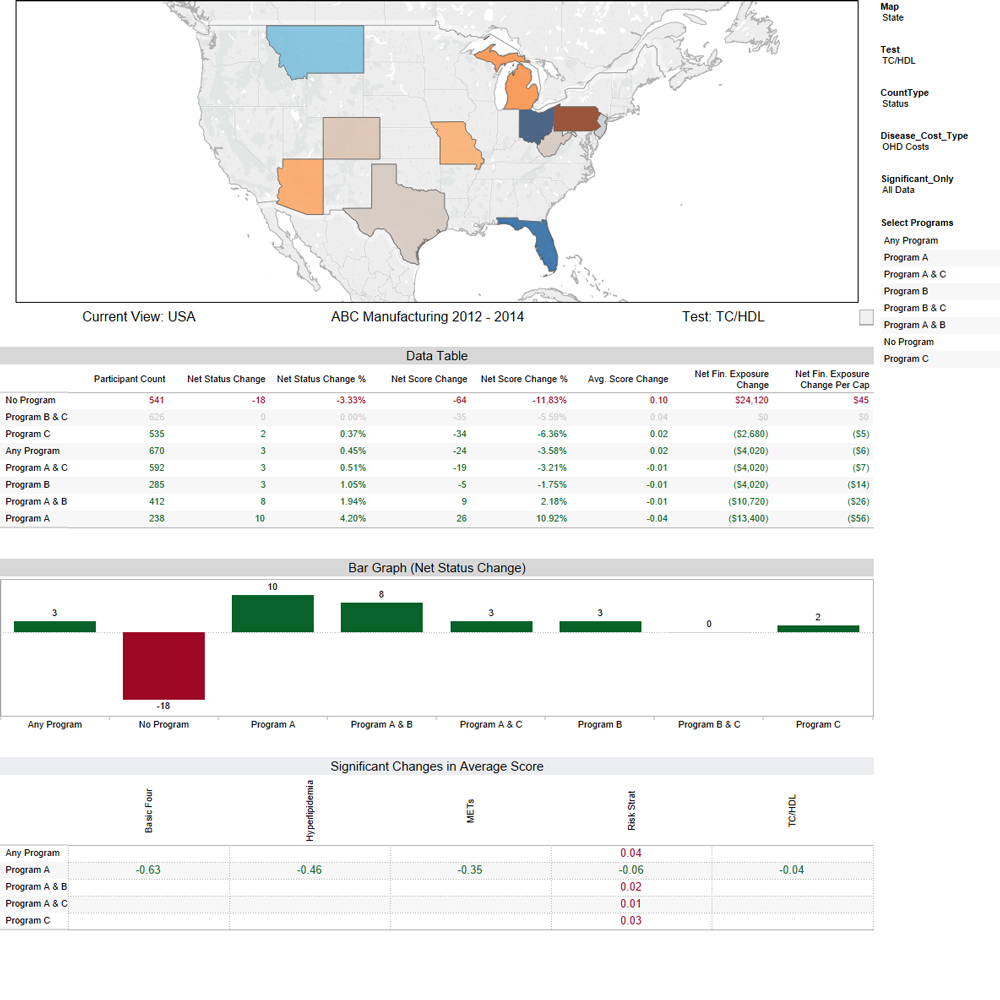Viewport: 1000px width, 1000px height.
Task: Open the CountType Status dropdown
Action: click(895, 104)
